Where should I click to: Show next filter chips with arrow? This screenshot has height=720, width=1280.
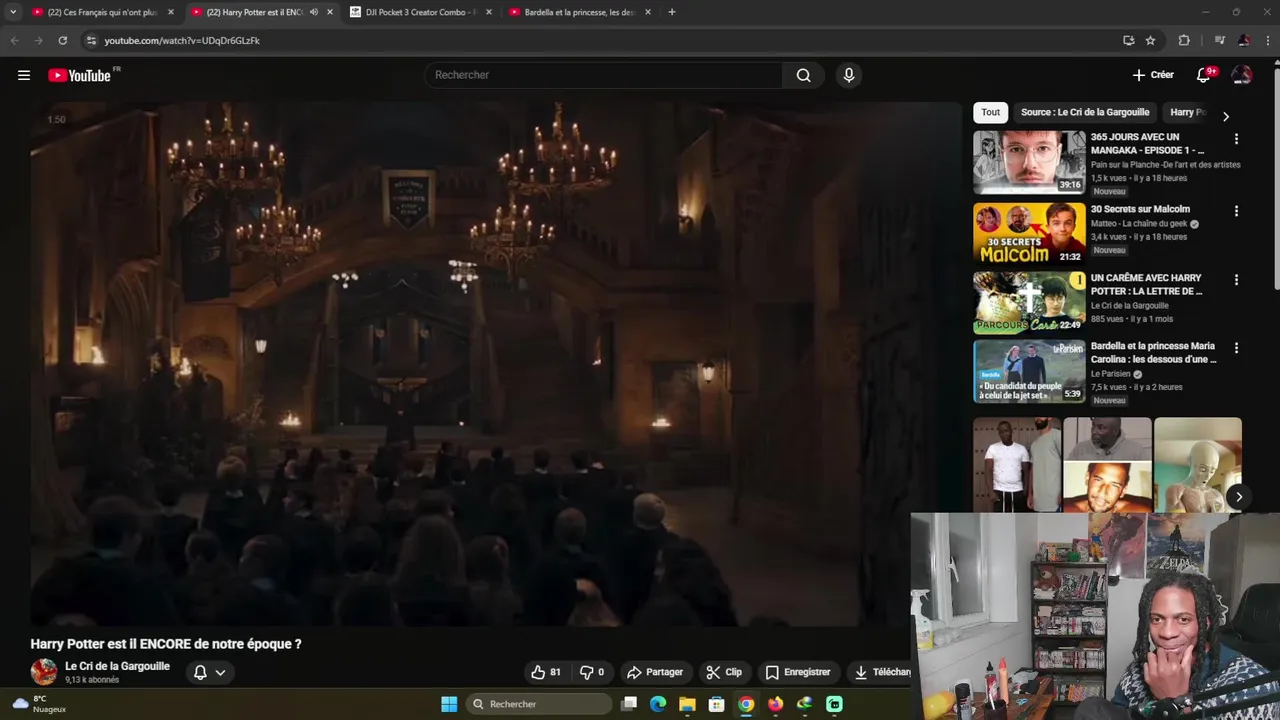[x=1226, y=117]
